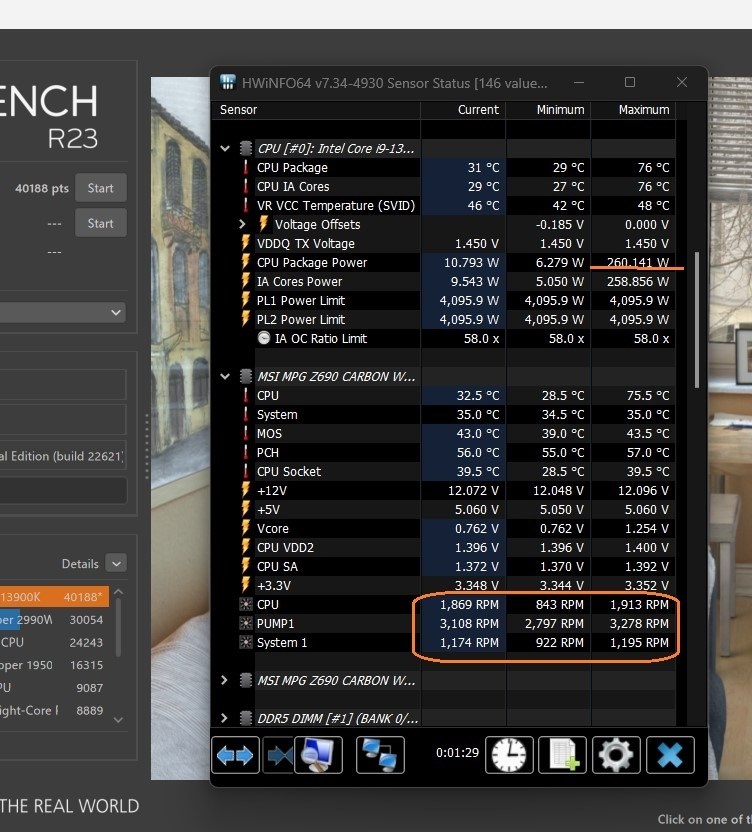Screen dimensions: 752x832
Task: Expand the DDR5 DIMM [#1] sensor group
Action: point(224,718)
